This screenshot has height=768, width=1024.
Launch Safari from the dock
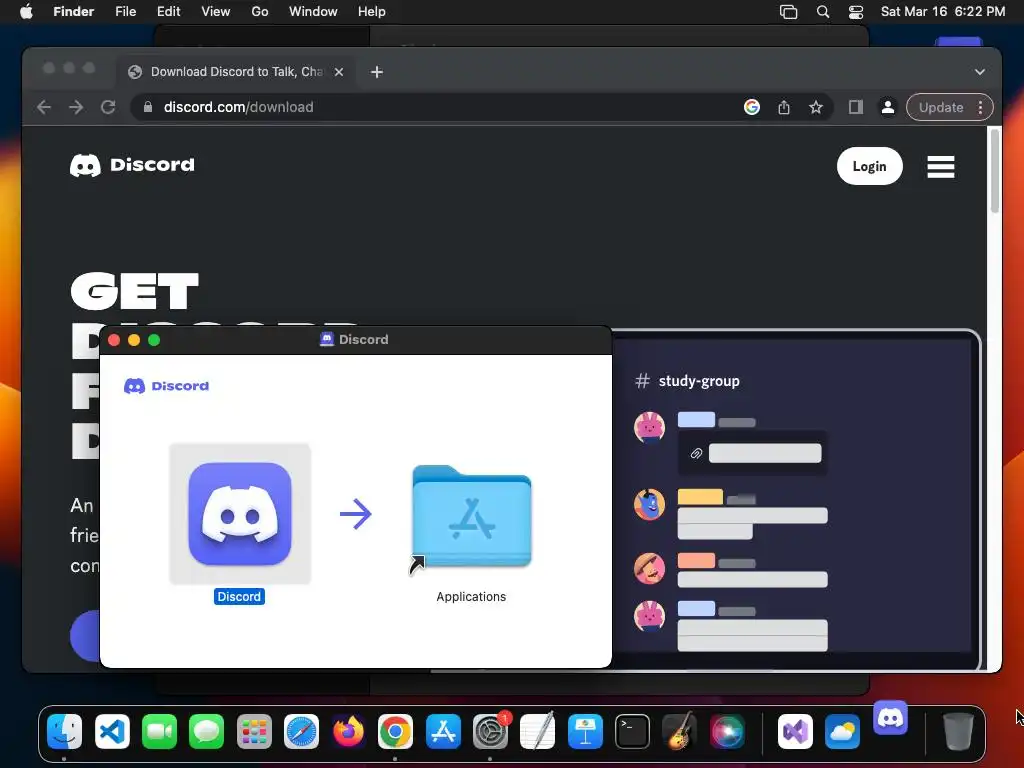pos(301,731)
